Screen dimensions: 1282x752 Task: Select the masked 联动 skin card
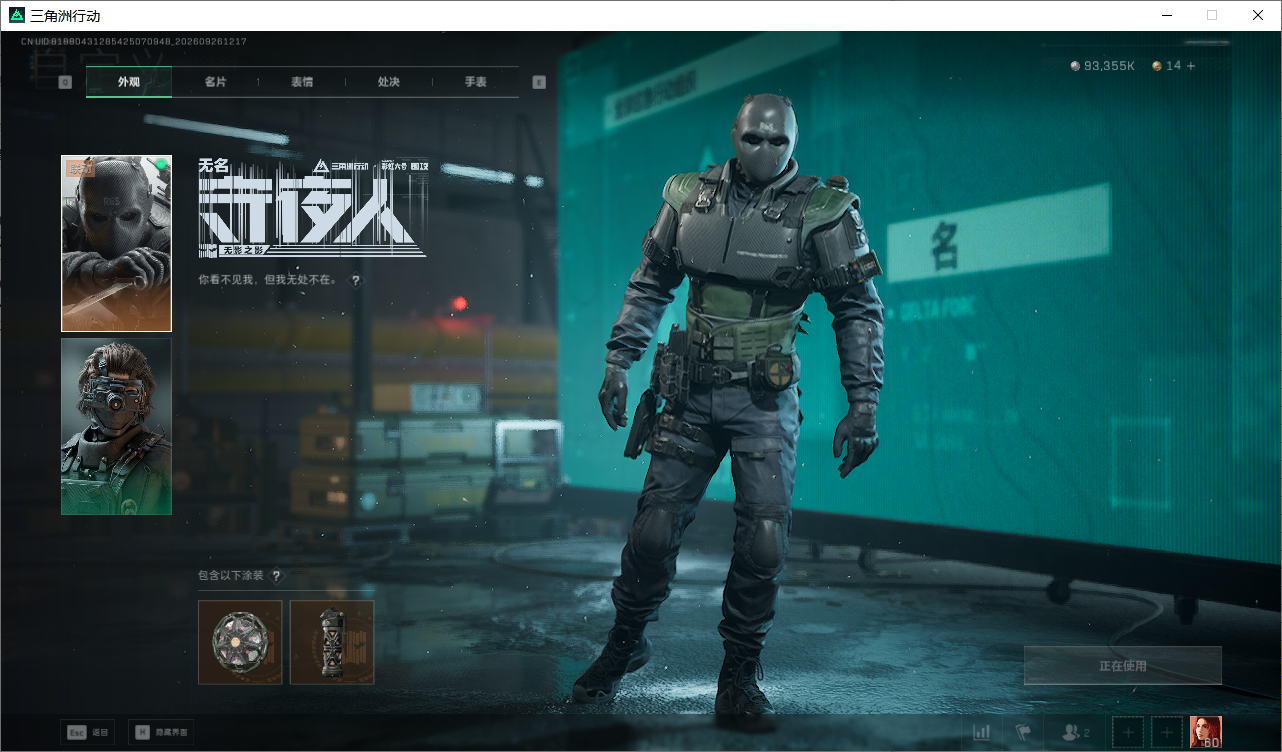tap(116, 243)
